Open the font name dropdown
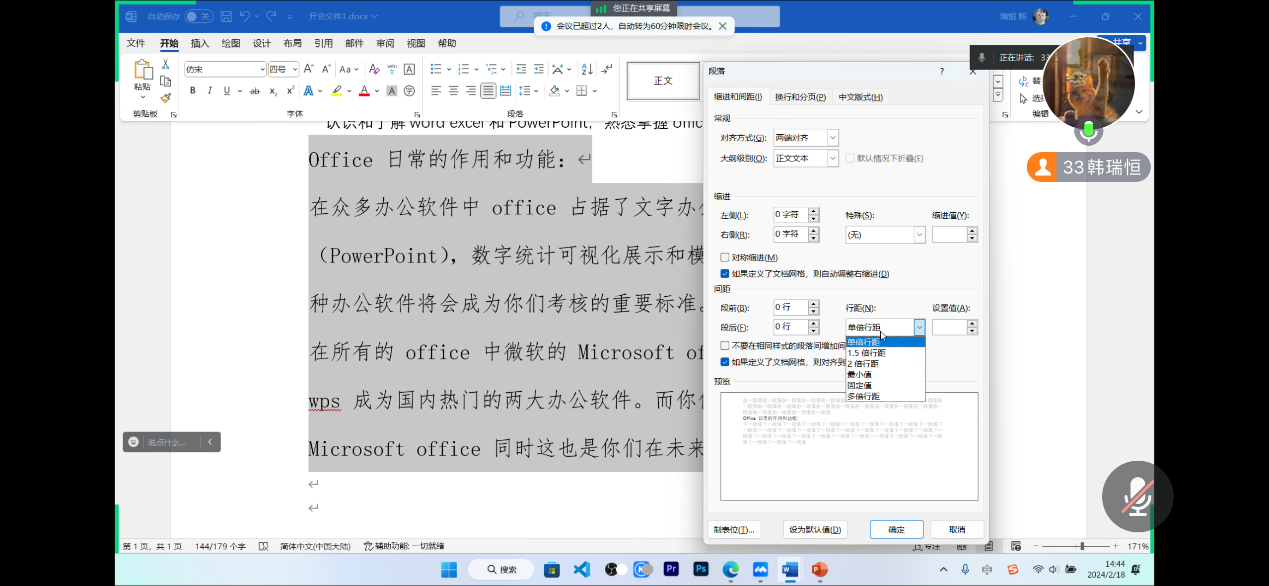 262,69
